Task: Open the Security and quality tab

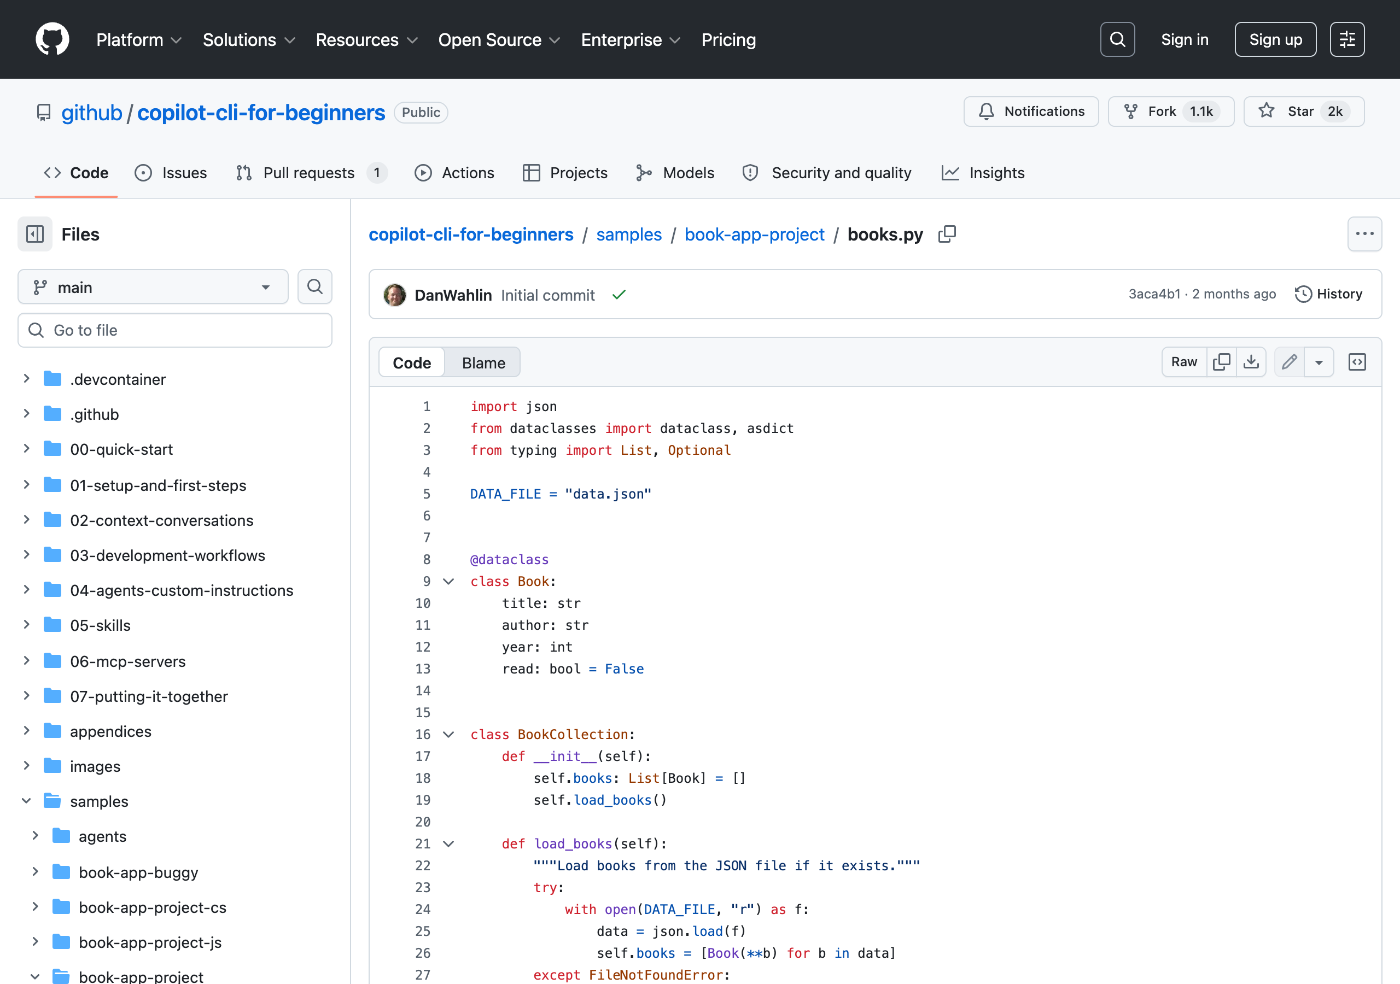Action: tap(827, 173)
